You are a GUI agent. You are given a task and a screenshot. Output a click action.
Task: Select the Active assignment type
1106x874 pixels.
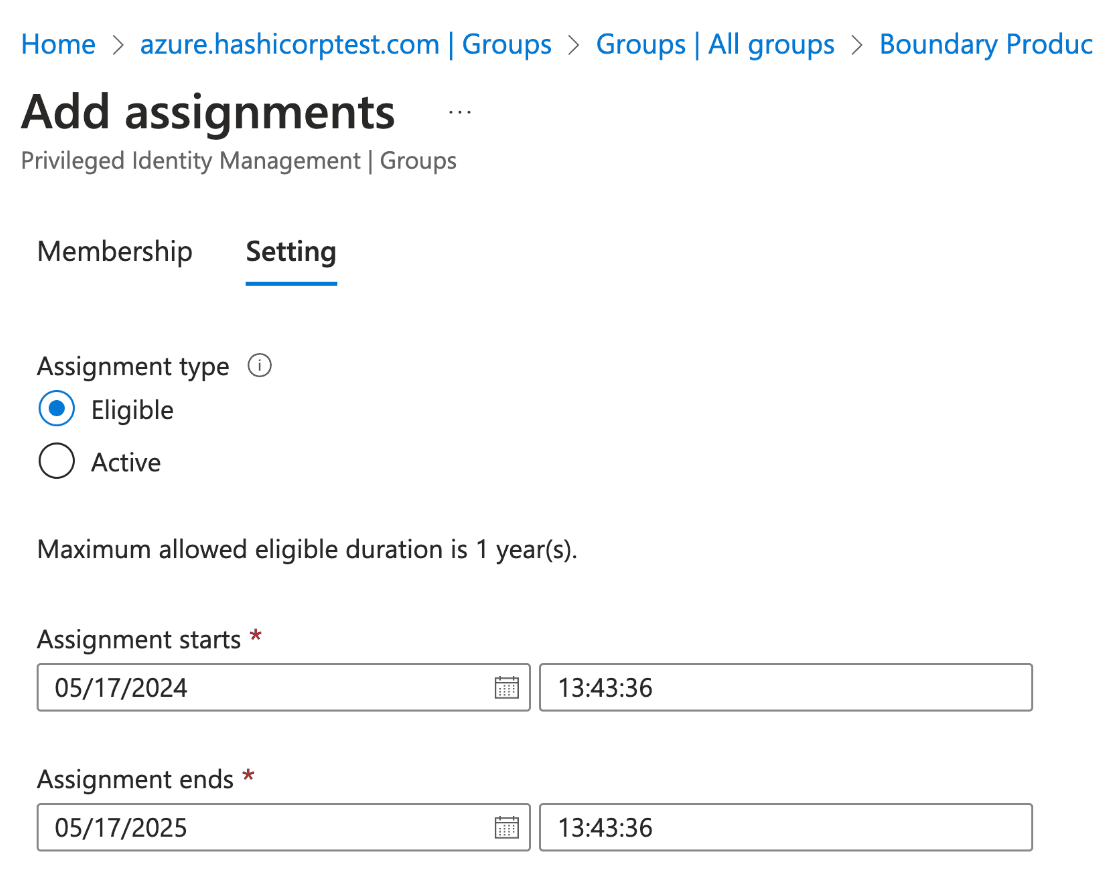click(x=56, y=461)
